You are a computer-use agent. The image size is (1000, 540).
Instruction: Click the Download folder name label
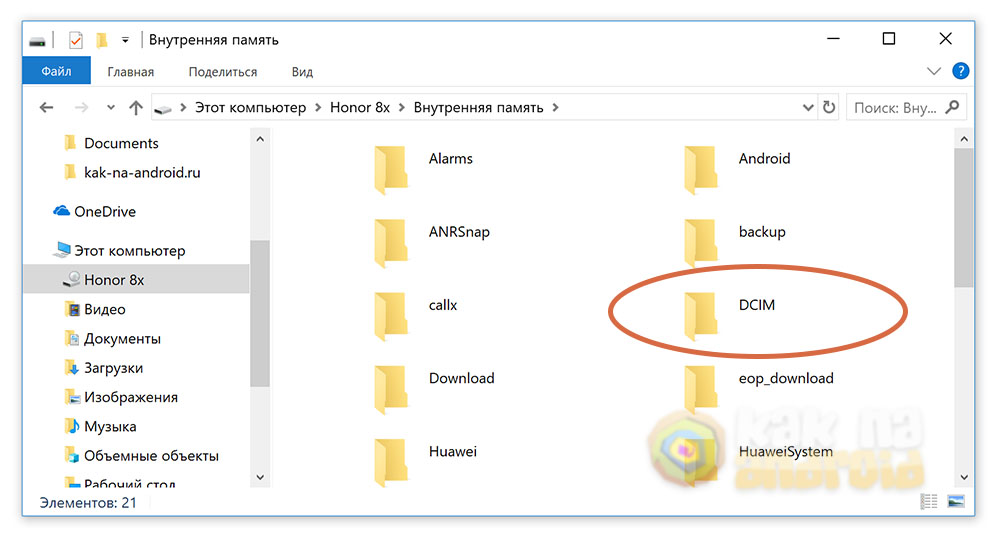coord(462,378)
